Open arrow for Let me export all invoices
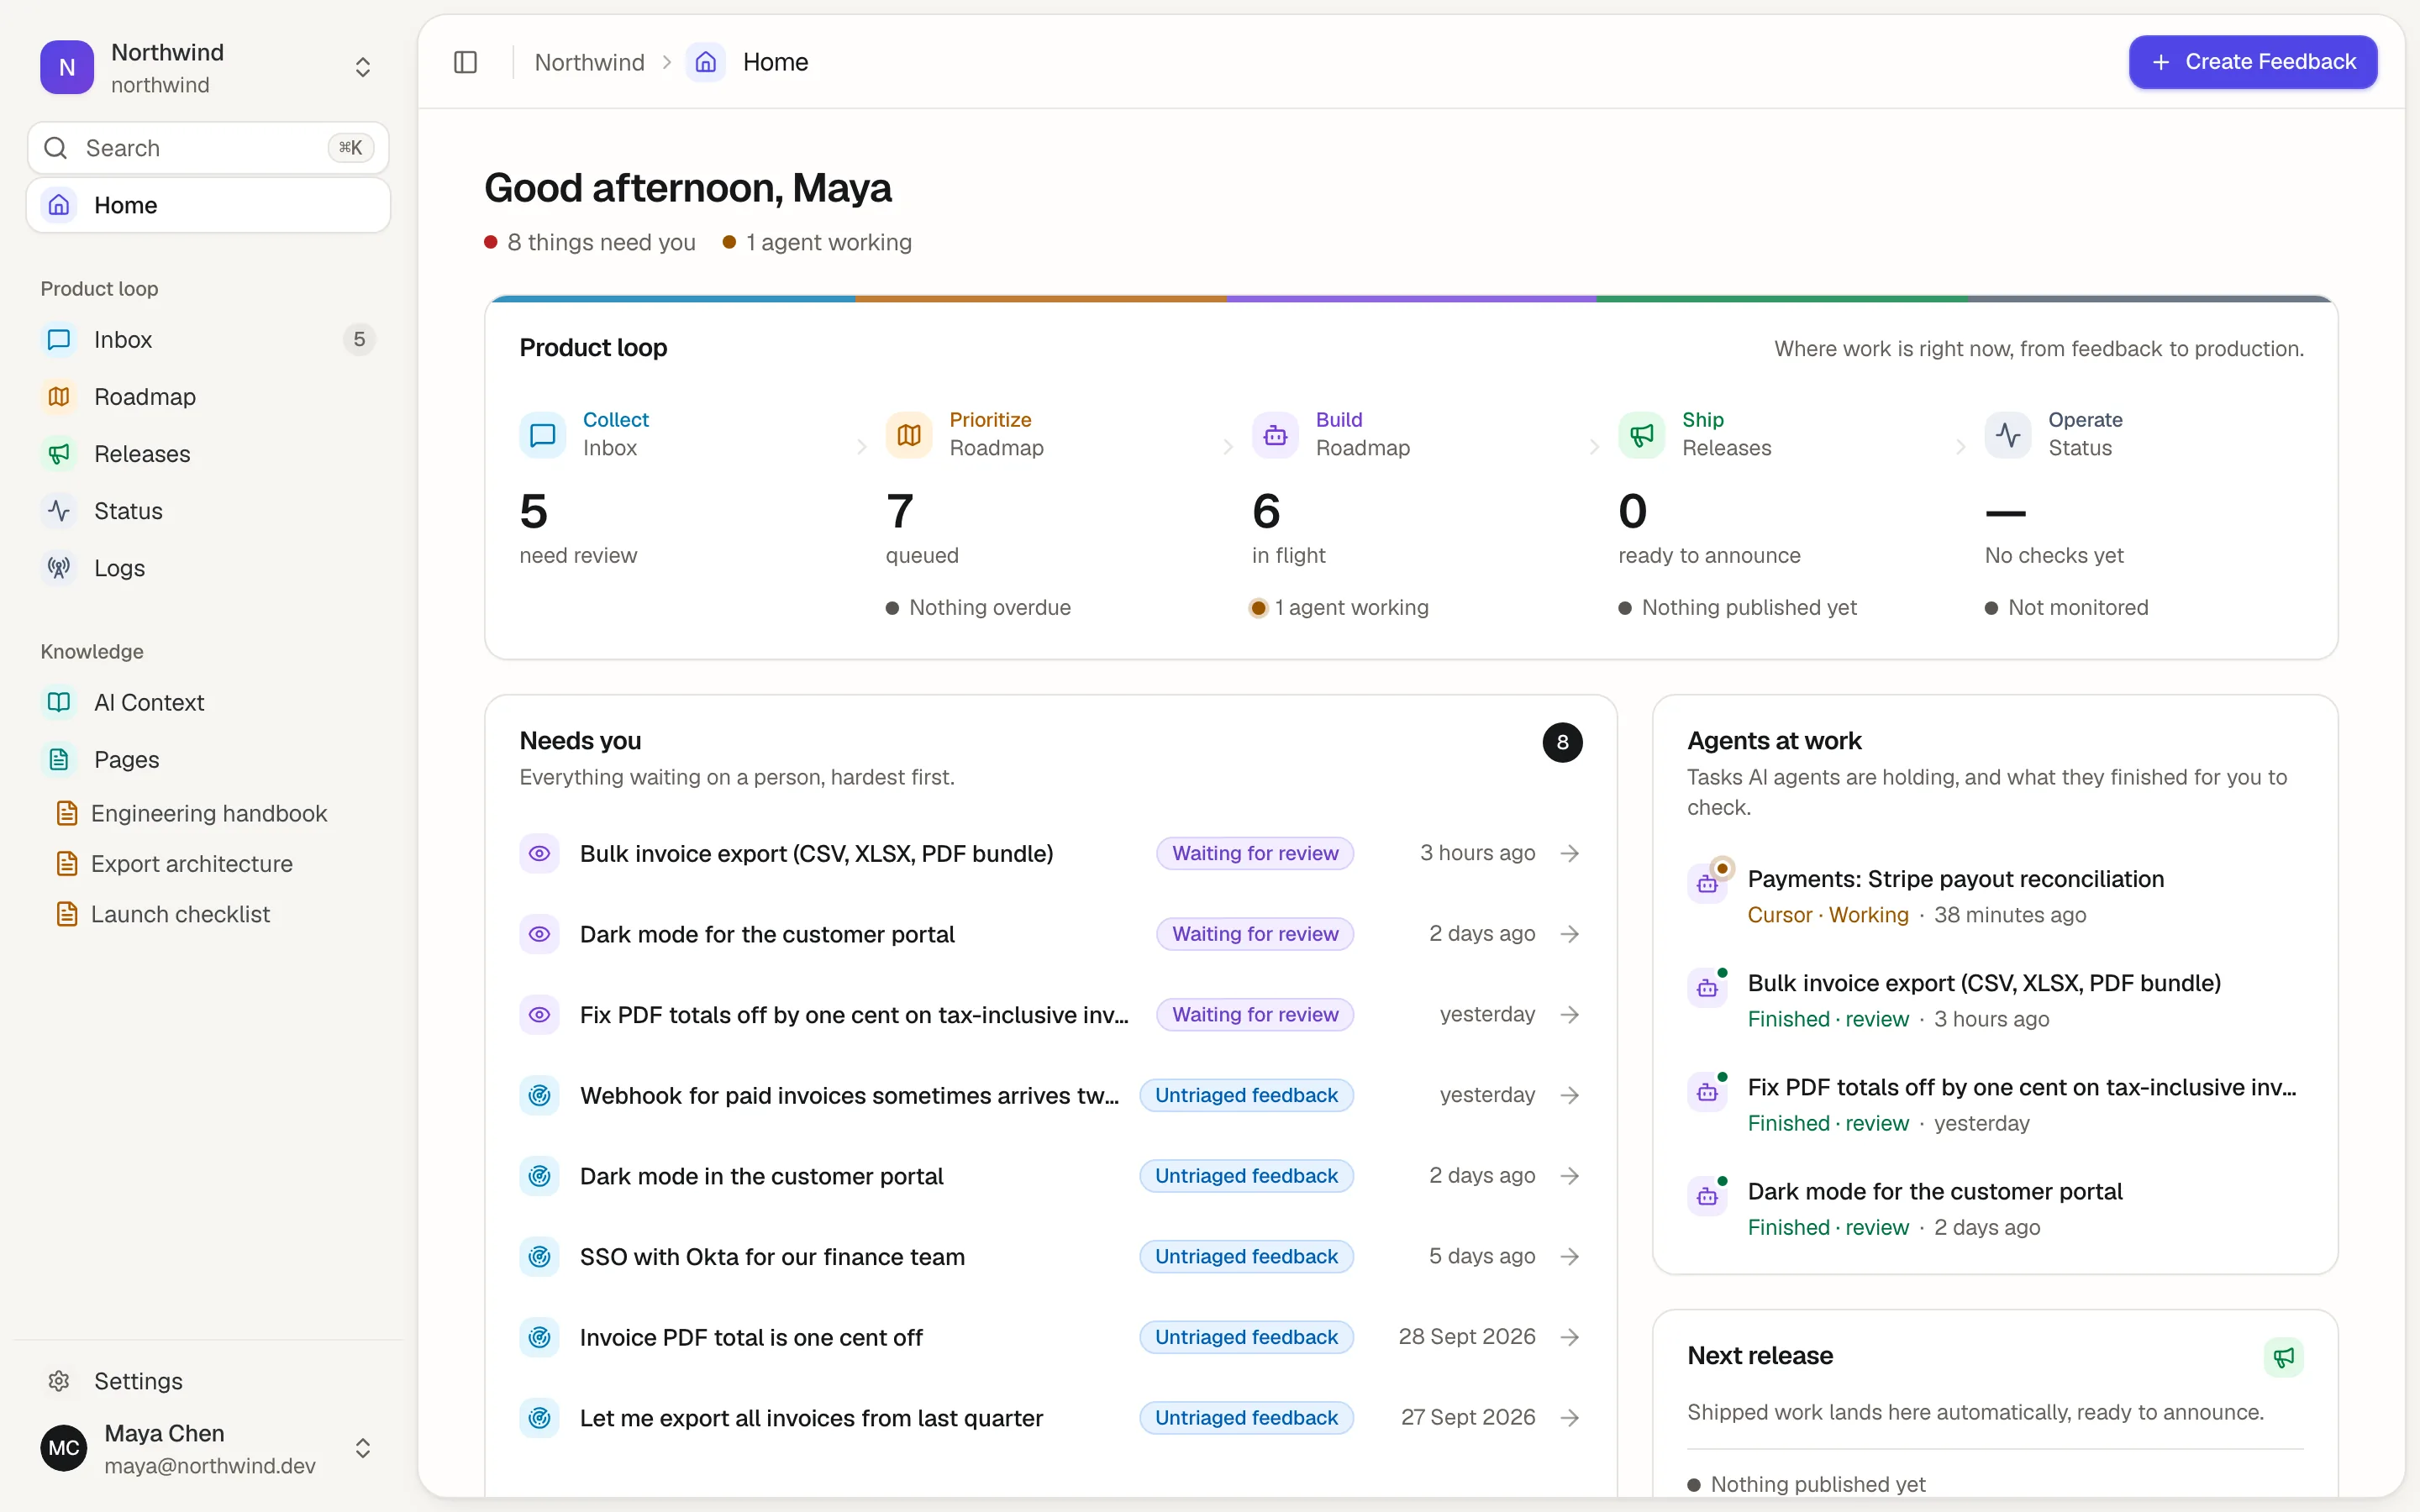 pyautogui.click(x=1570, y=1418)
